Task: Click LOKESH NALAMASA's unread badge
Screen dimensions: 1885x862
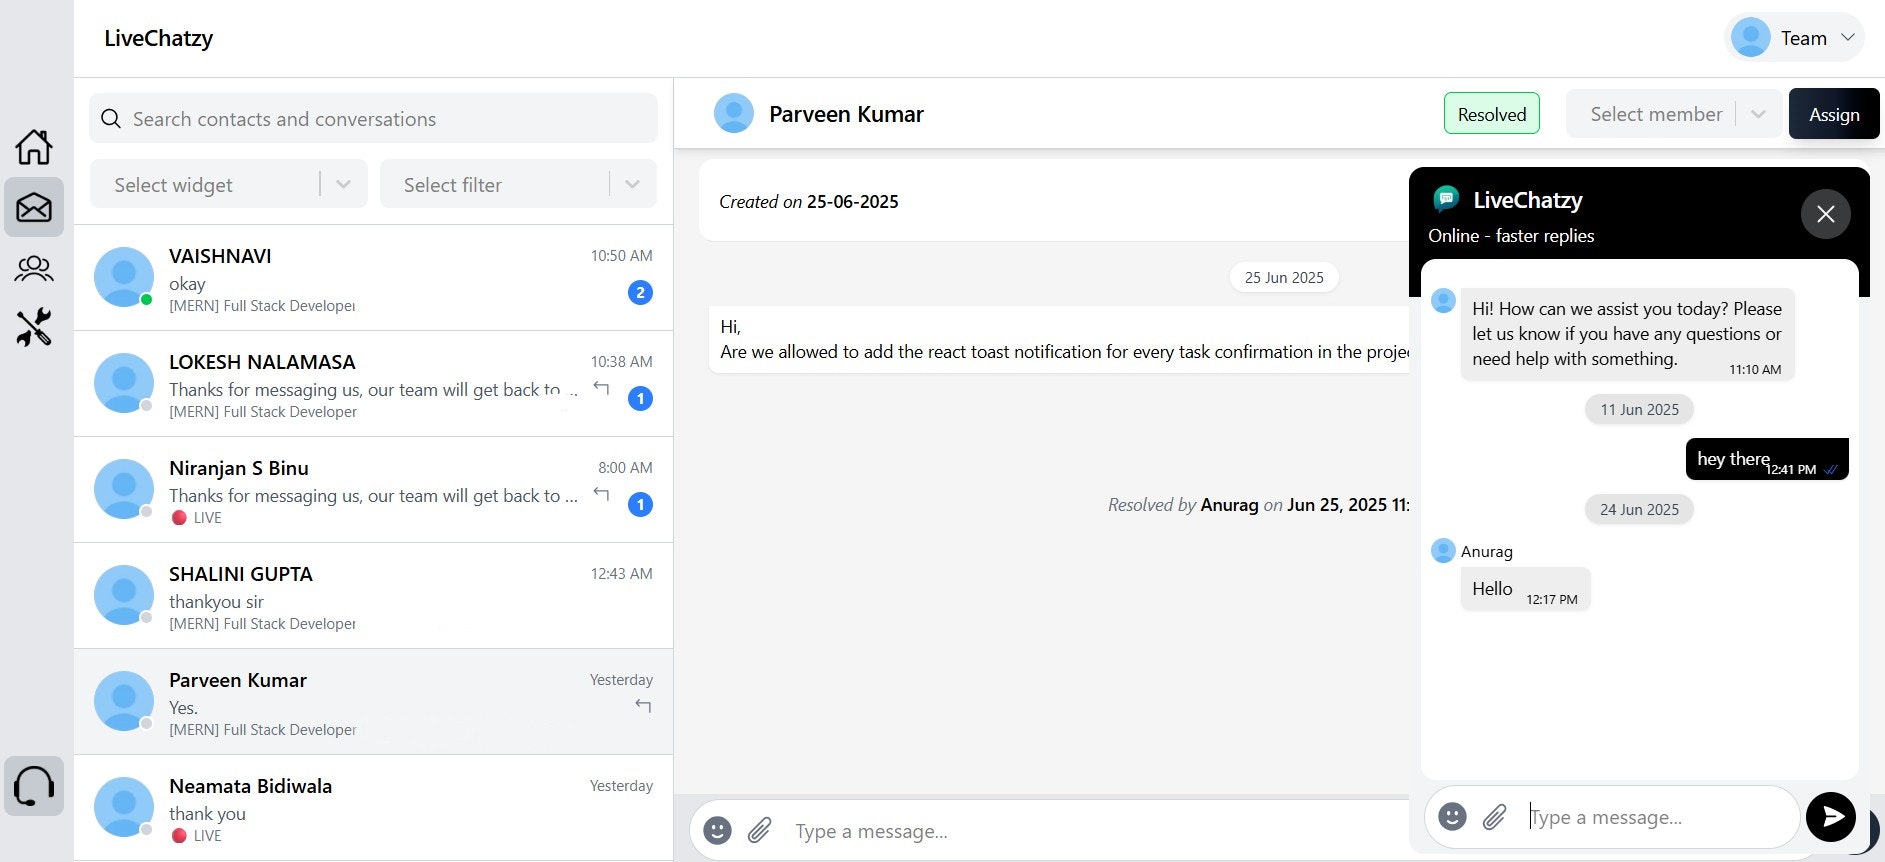Action: [x=640, y=399]
